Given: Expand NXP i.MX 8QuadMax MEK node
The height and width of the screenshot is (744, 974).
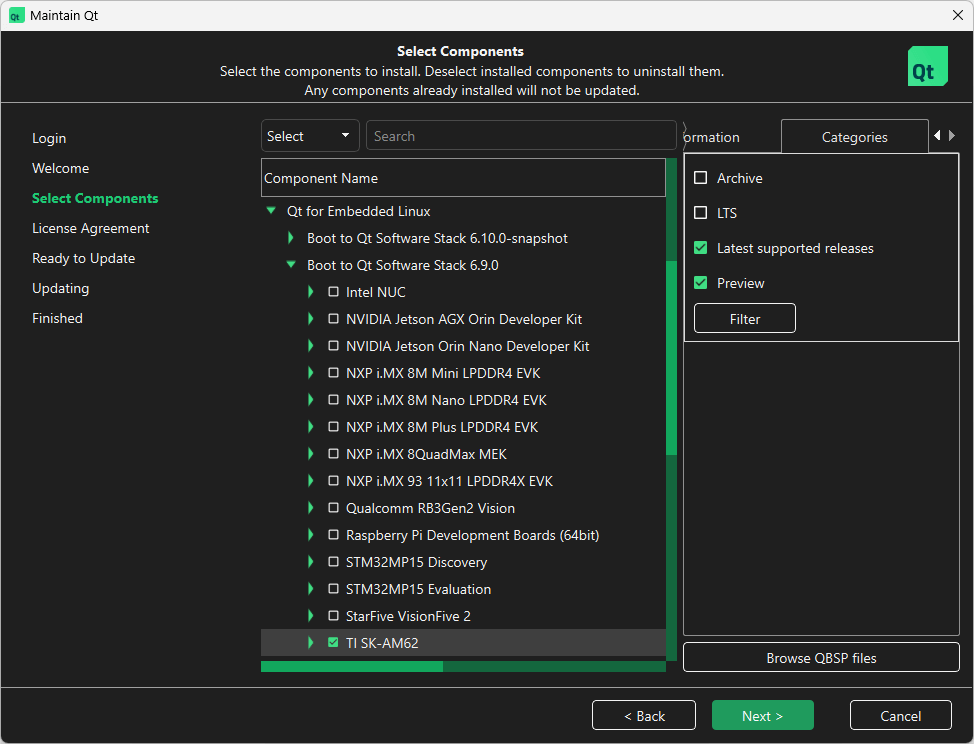Looking at the screenshot, I should (311, 454).
